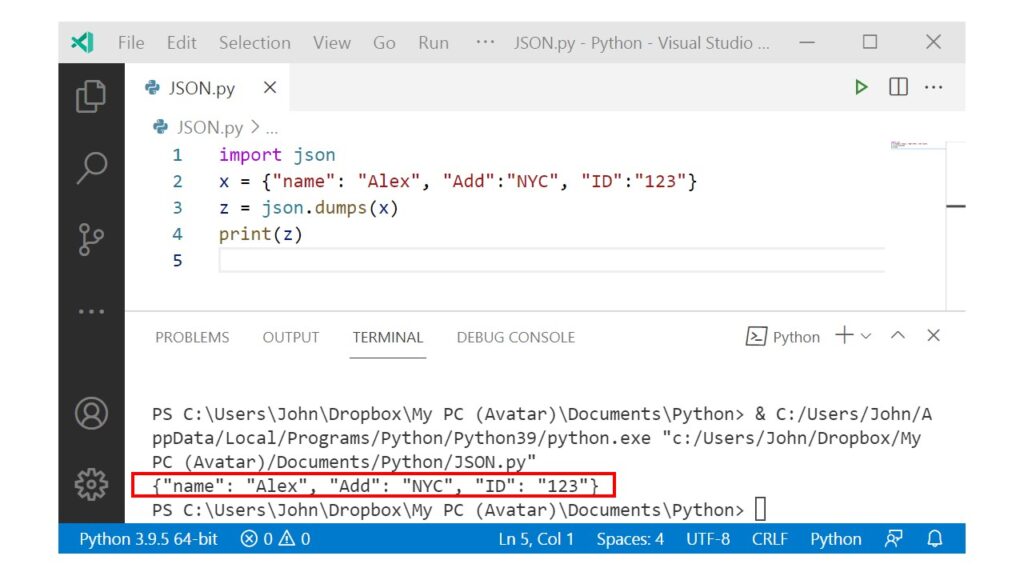Click Ln 5, Col 1 in status bar
1024x576 pixels.
(x=536, y=539)
